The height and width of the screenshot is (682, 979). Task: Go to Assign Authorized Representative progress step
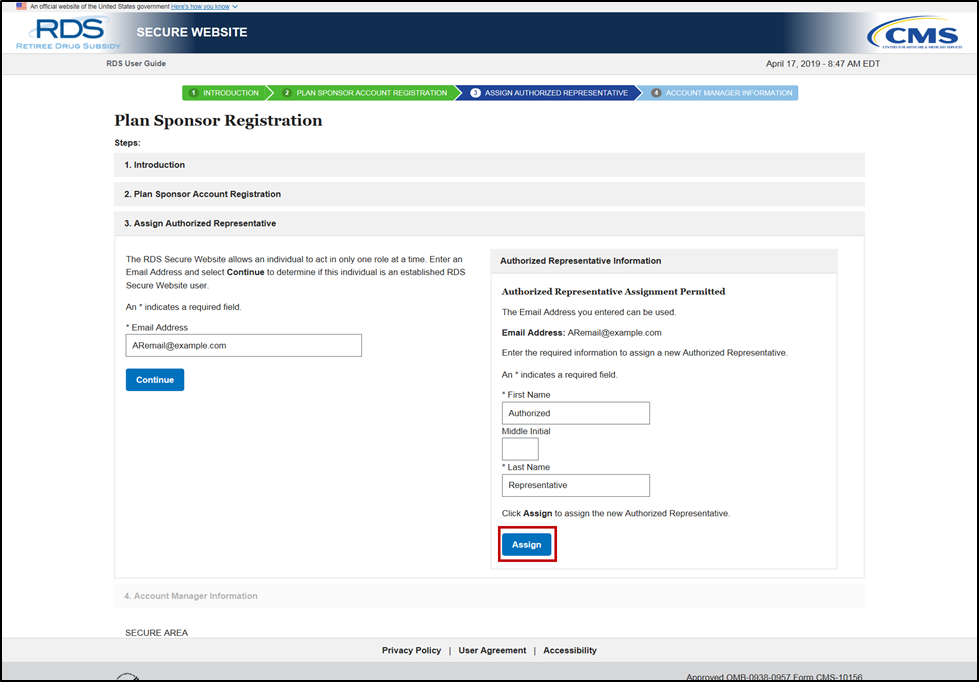click(x=549, y=93)
